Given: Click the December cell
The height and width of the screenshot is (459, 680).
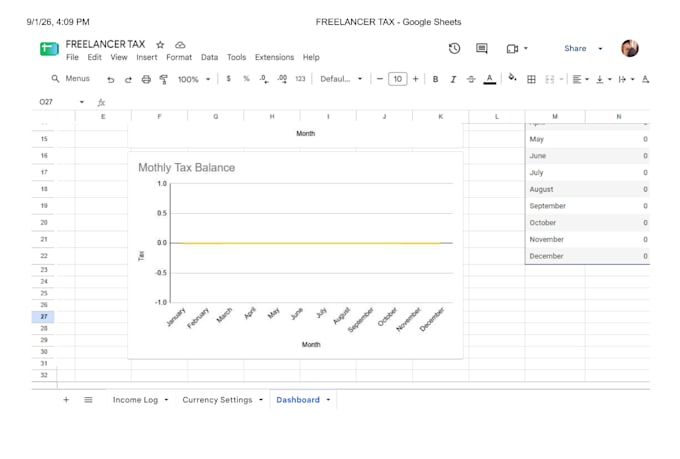Looking at the screenshot, I should click(x=555, y=256).
